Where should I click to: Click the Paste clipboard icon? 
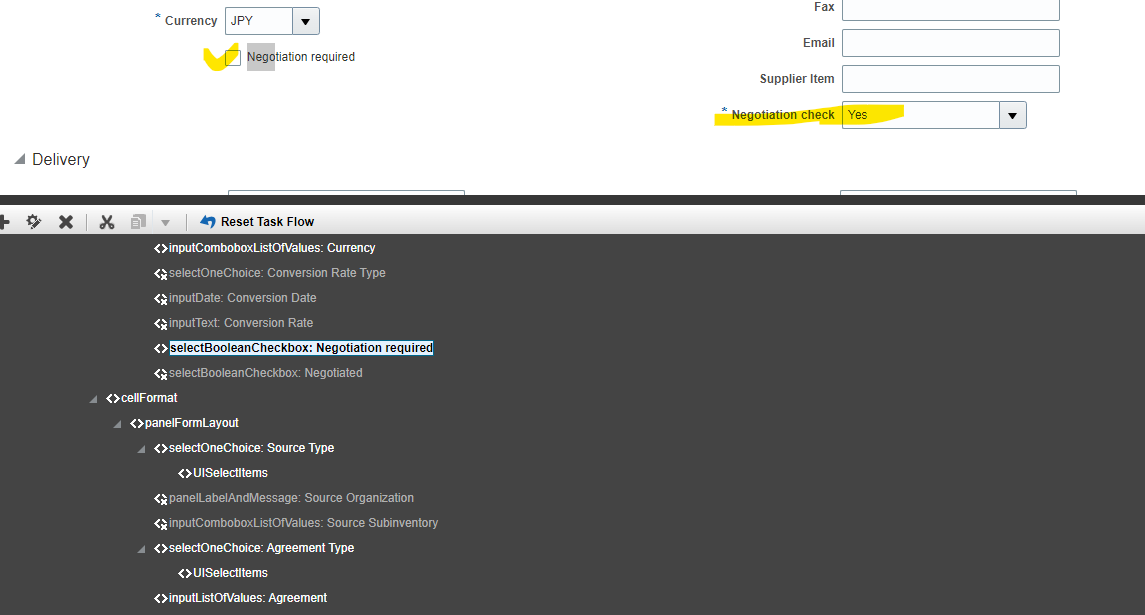tap(136, 222)
